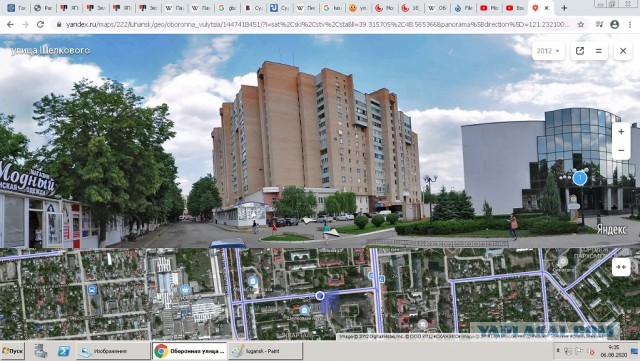Switch to the Google 'gbc' tab
Image resolution: width=640 pixels, height=361 pixels.
tap(227, 8)
